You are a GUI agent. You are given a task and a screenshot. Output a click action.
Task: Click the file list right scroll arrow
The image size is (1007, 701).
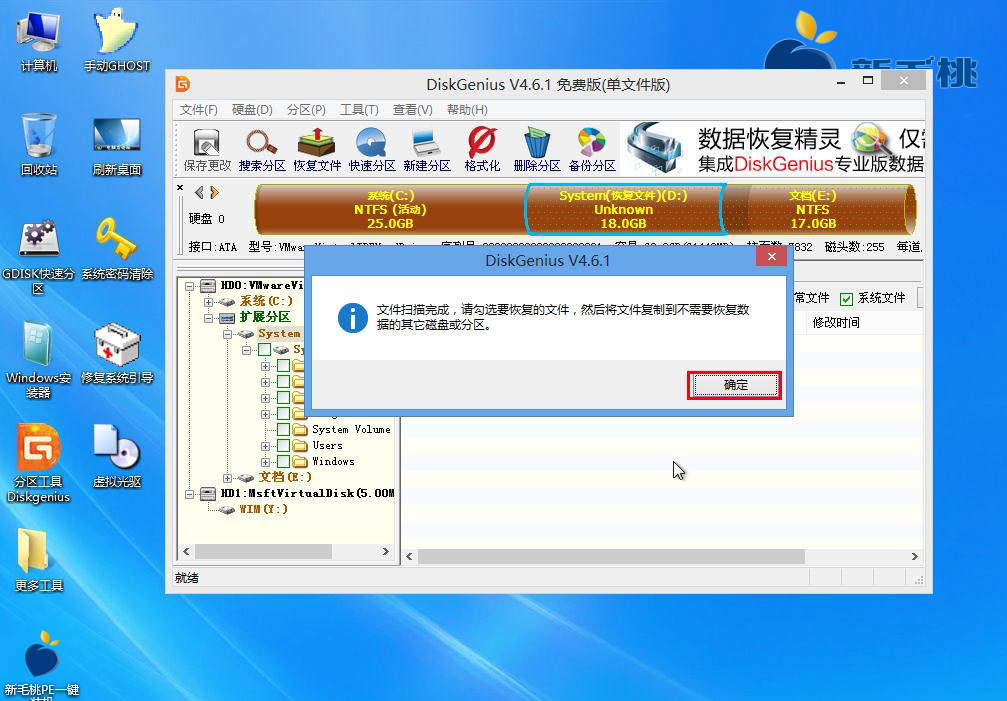pos(915,556)
